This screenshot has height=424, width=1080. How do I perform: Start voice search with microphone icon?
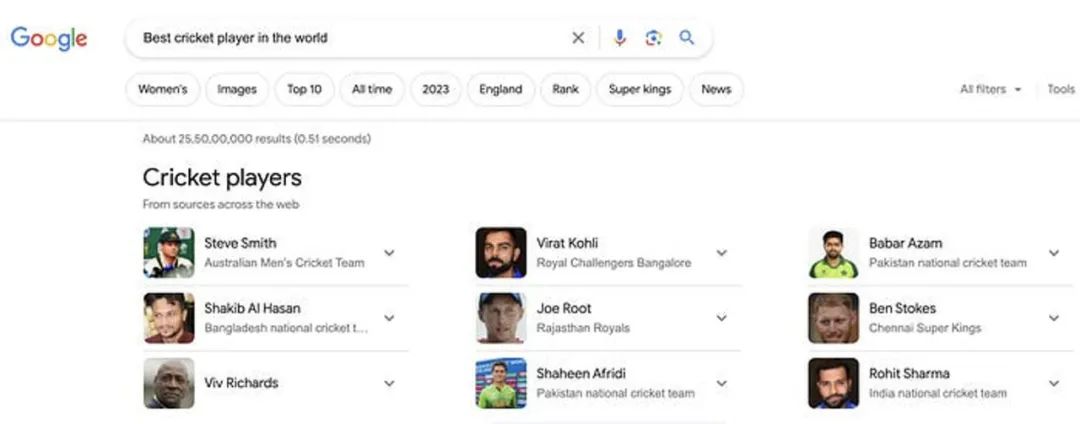620,38
